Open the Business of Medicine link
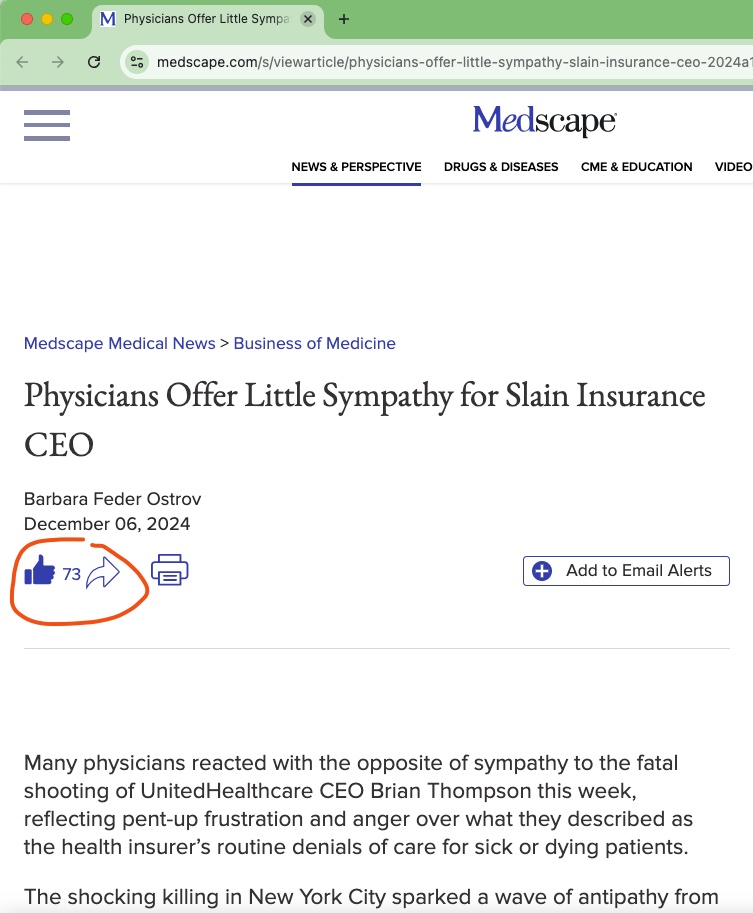 tap(314, 344)
